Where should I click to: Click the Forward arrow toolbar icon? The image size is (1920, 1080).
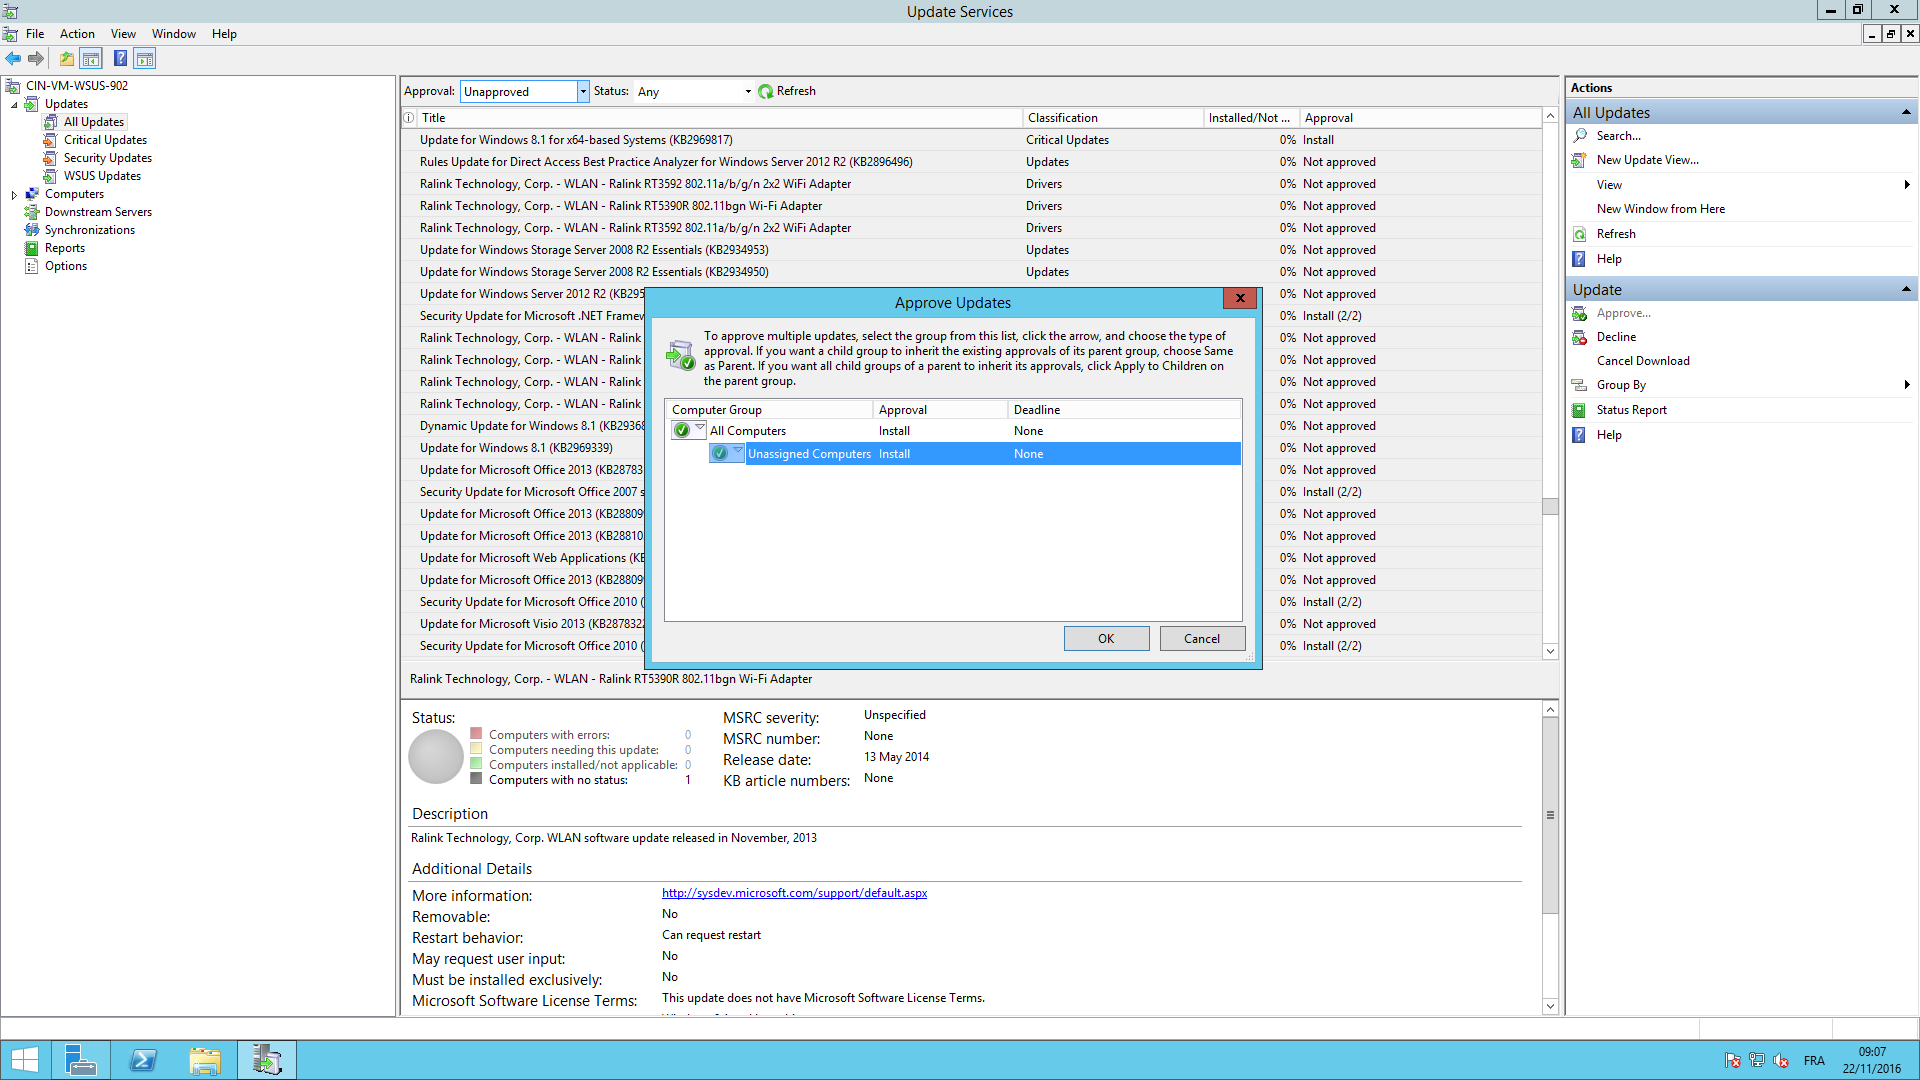coord(36,59)
